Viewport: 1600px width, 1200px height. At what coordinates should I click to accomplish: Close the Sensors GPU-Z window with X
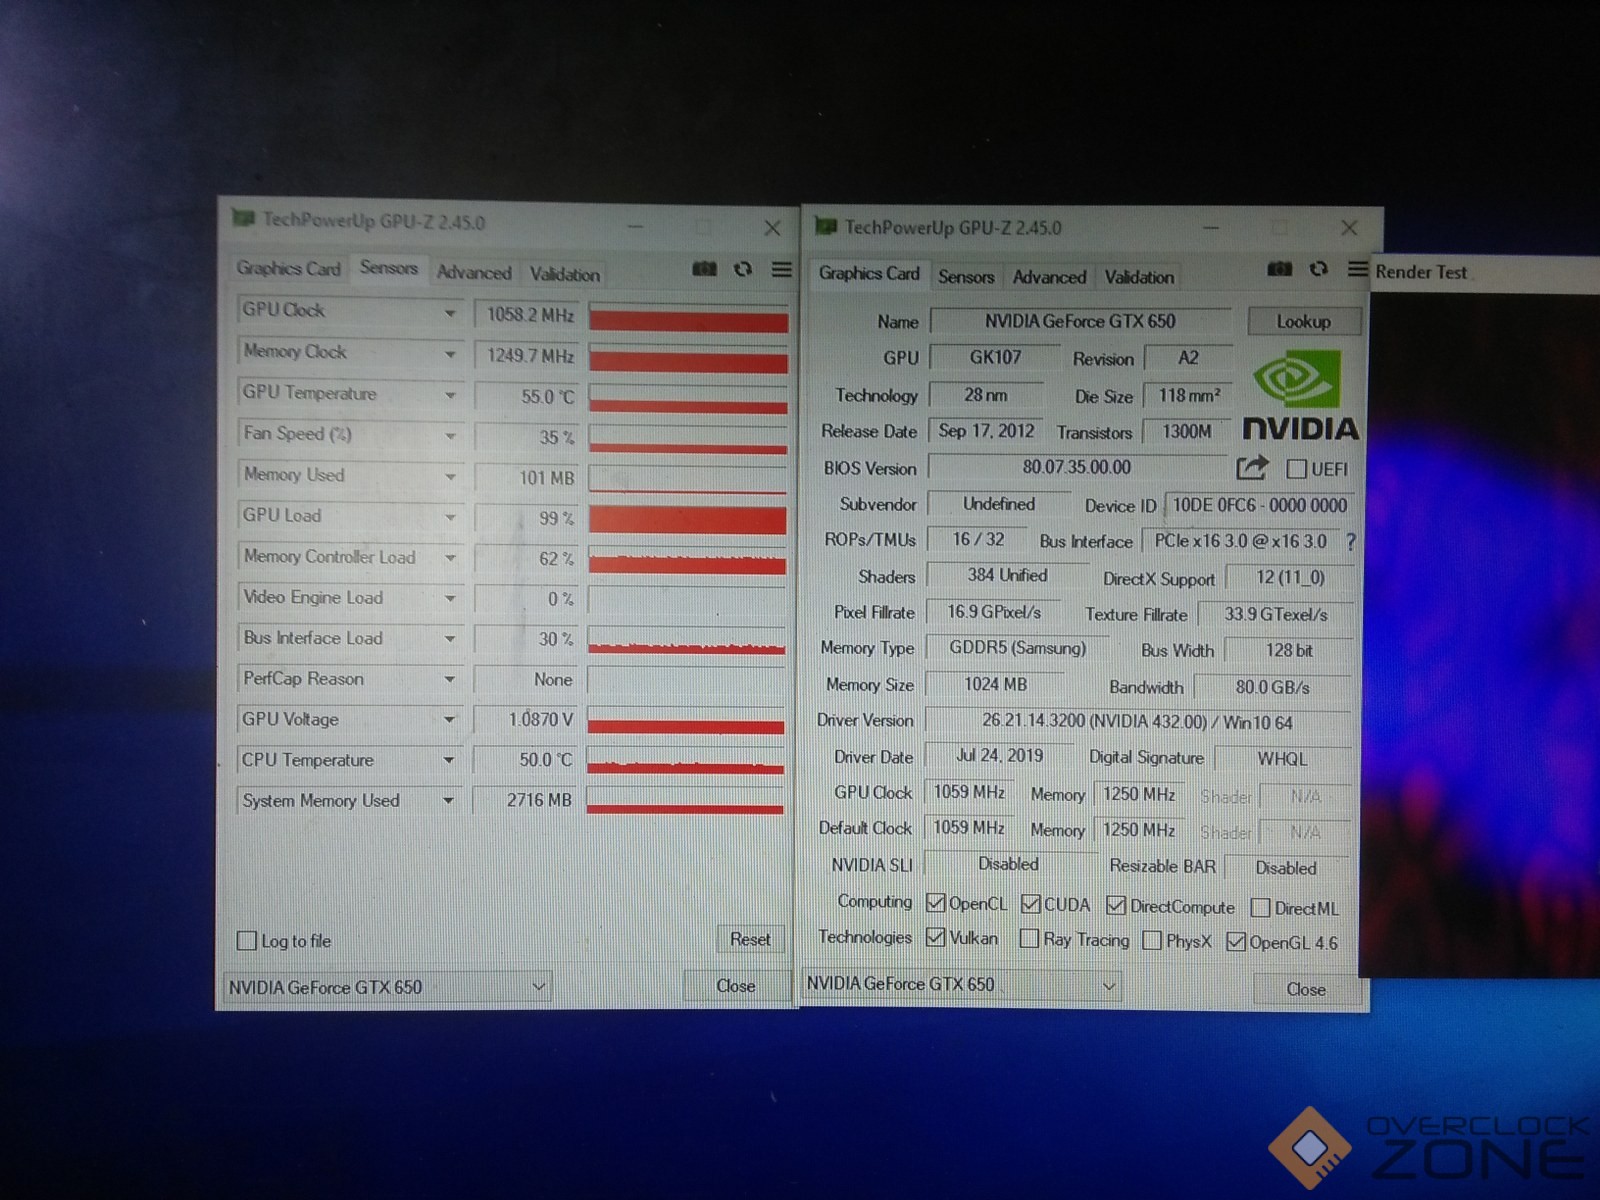[772, 229]
